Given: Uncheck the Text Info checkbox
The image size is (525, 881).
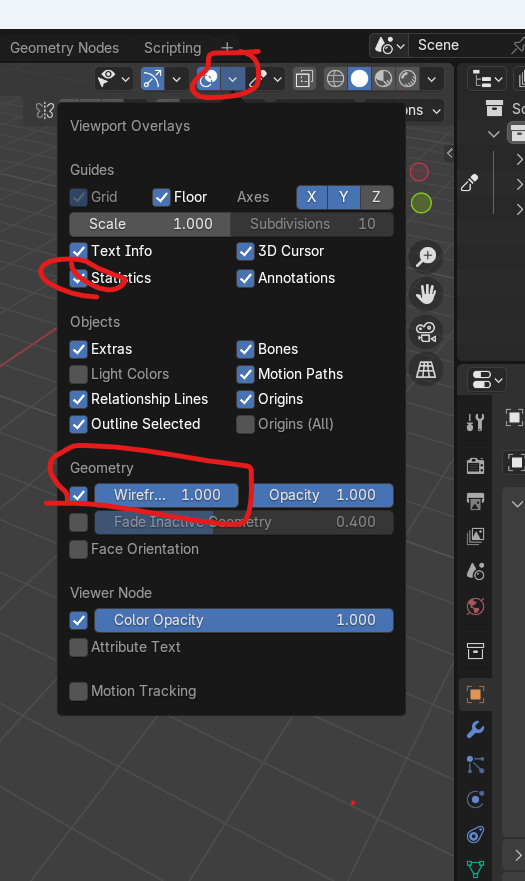Looking at the screenshot, I should [x=79, y=251].
